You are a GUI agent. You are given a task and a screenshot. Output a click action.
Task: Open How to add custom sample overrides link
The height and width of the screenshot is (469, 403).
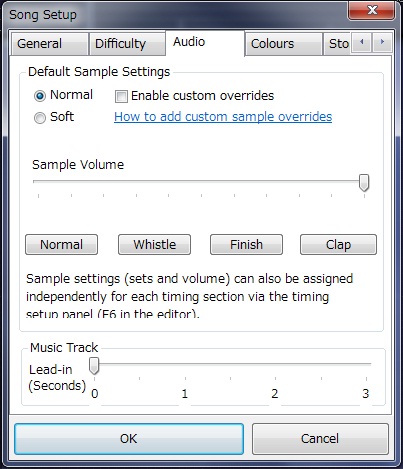[x=223, y=117]
